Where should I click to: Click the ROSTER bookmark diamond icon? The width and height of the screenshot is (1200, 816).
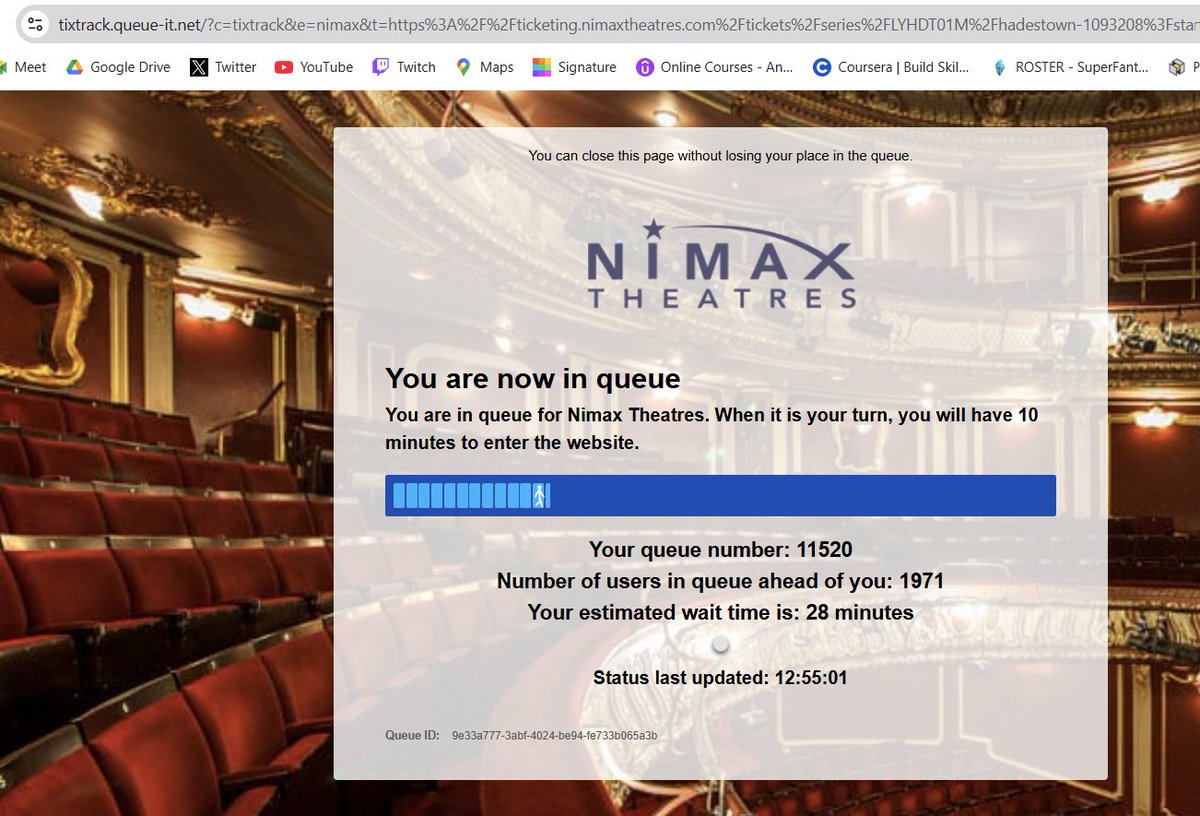999,67
